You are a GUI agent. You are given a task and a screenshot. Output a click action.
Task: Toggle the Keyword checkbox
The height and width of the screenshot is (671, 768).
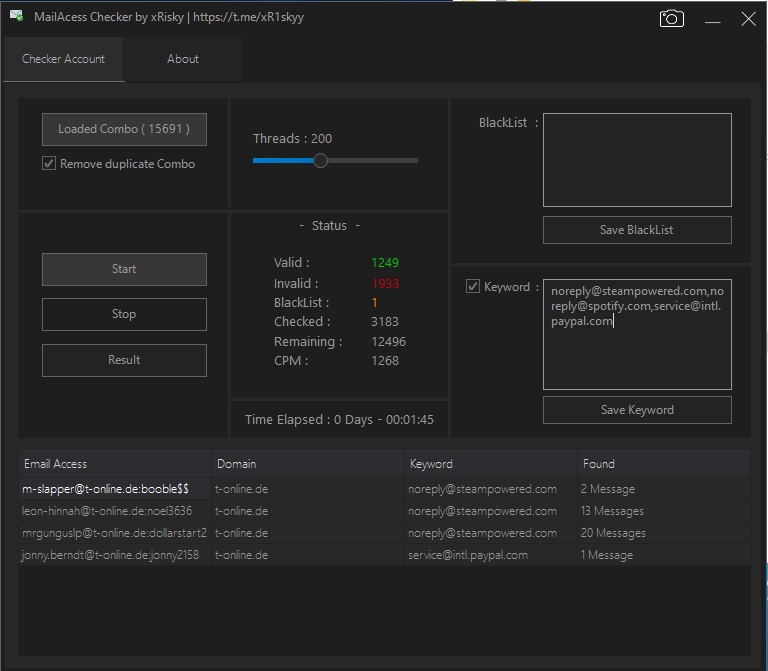(473, 286)
